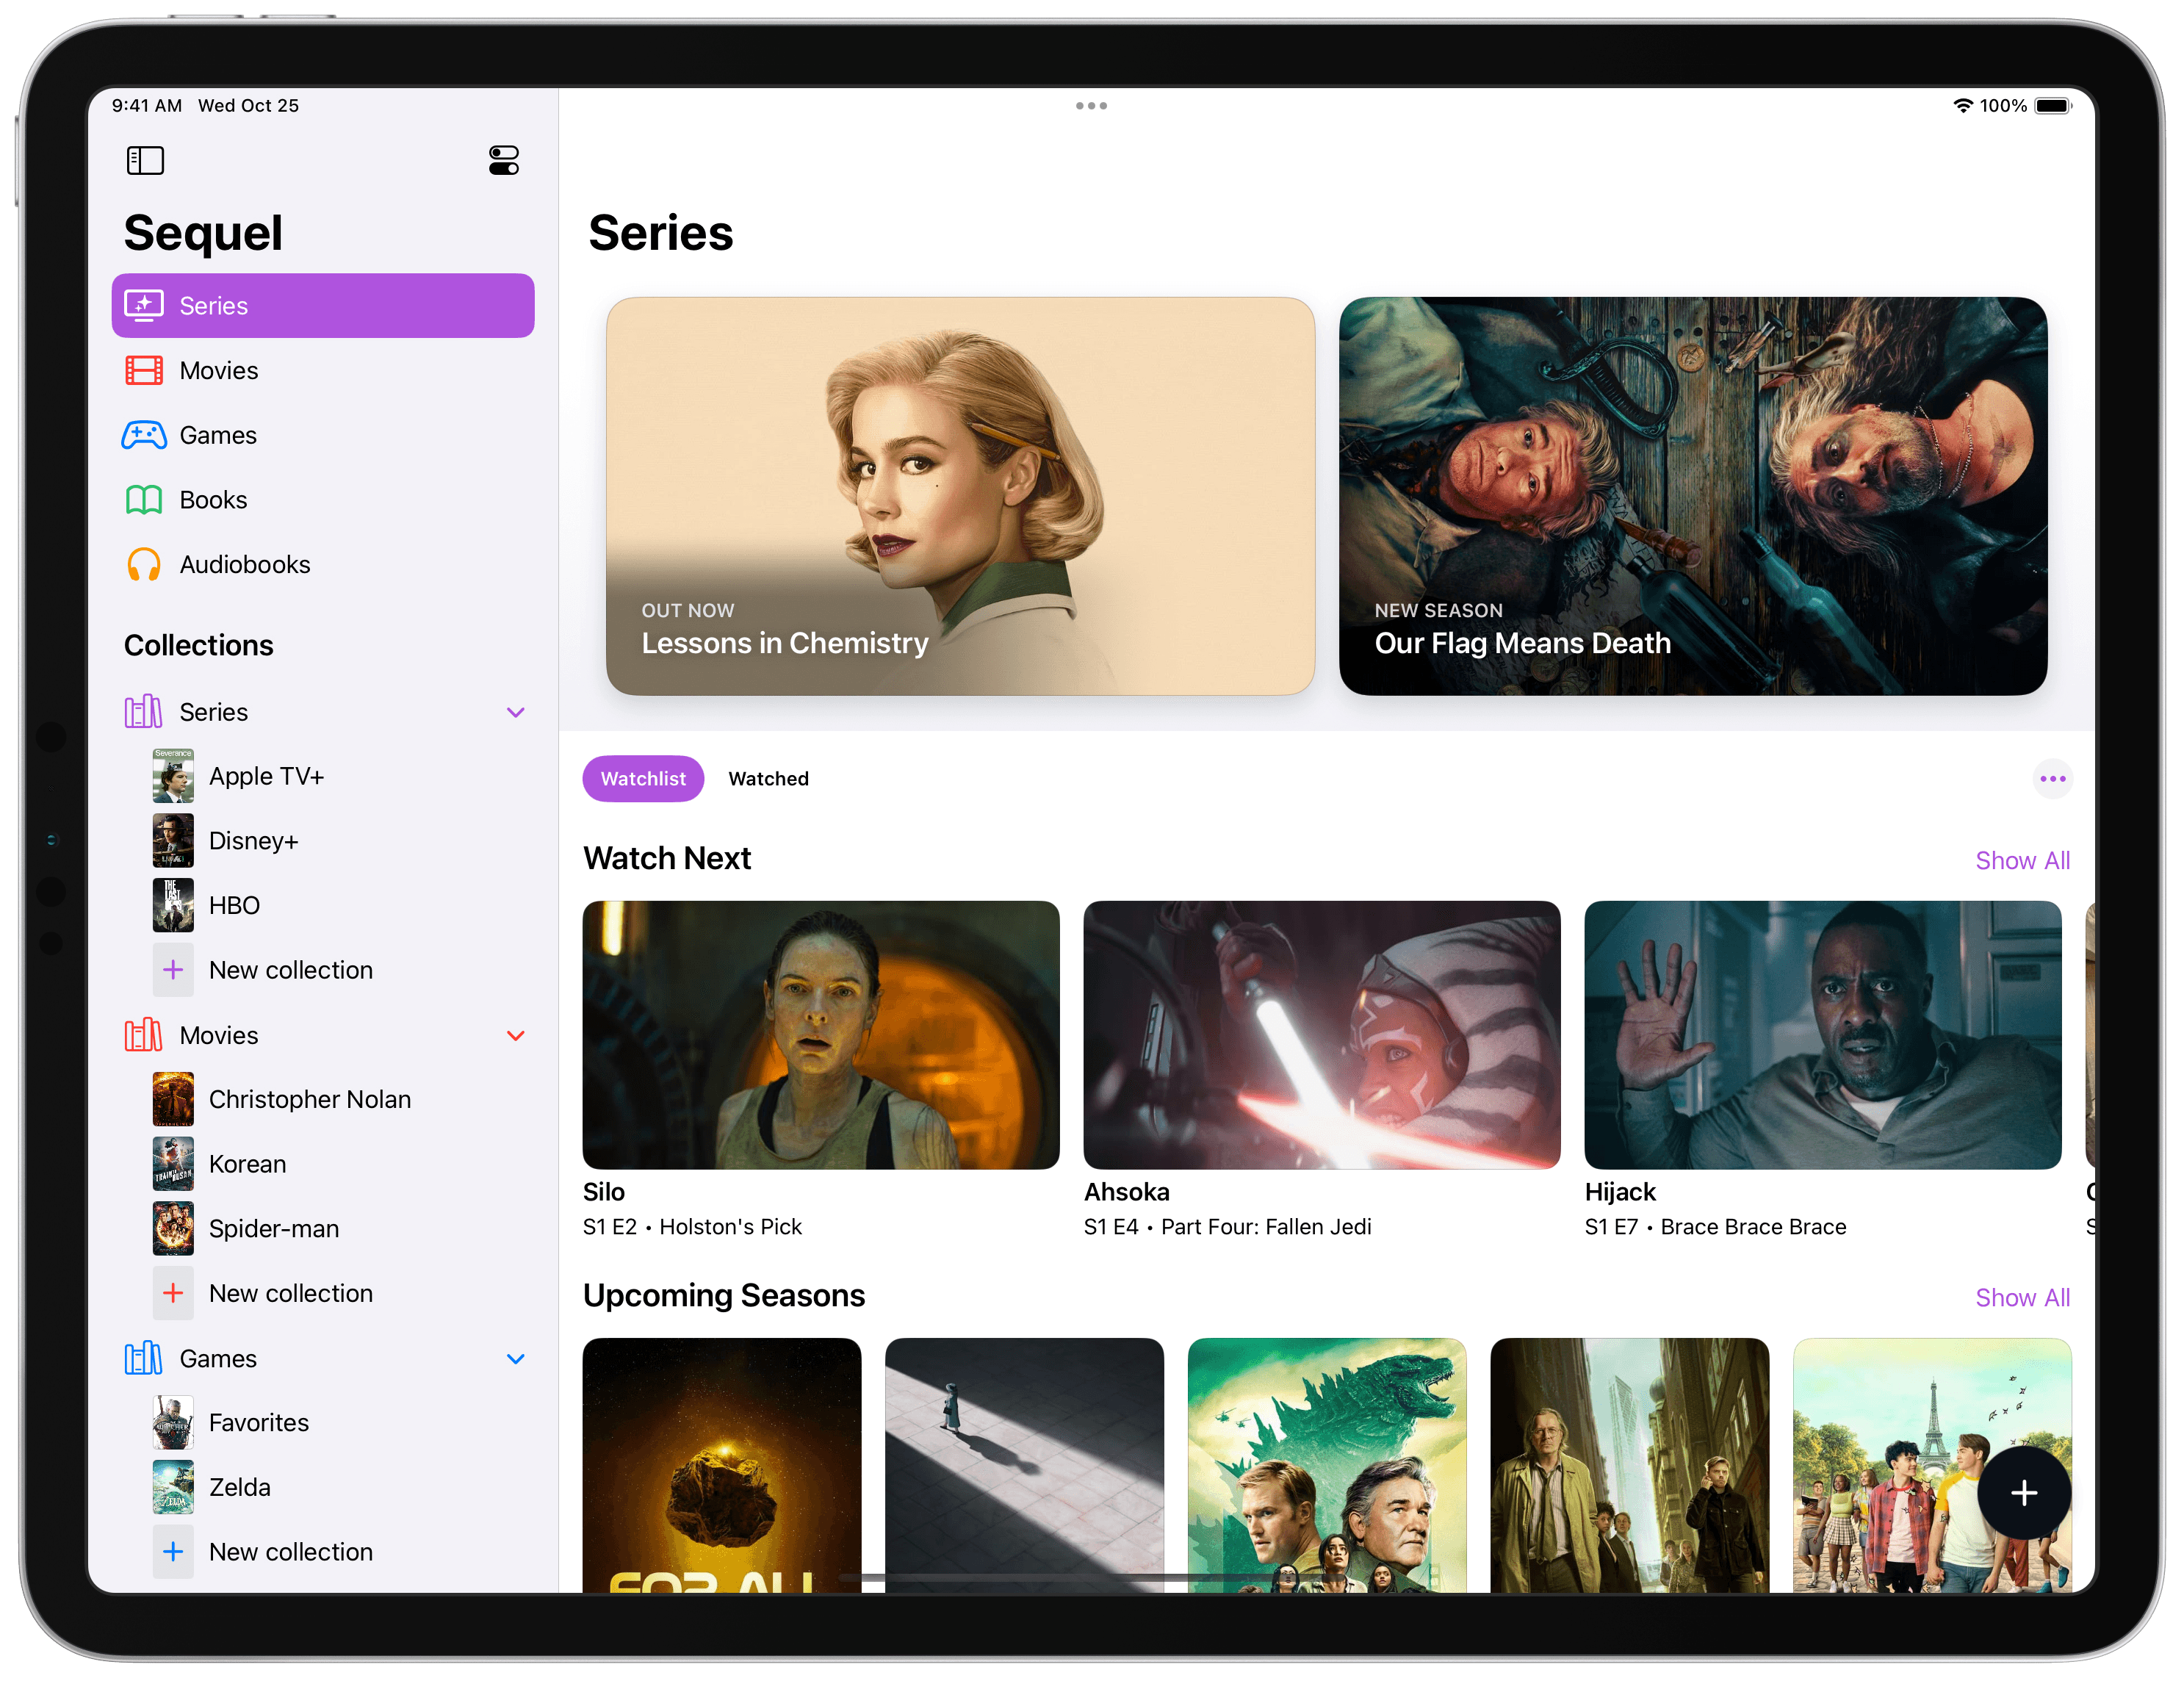Tap the multitasking three-dot control

point(1091,106)
